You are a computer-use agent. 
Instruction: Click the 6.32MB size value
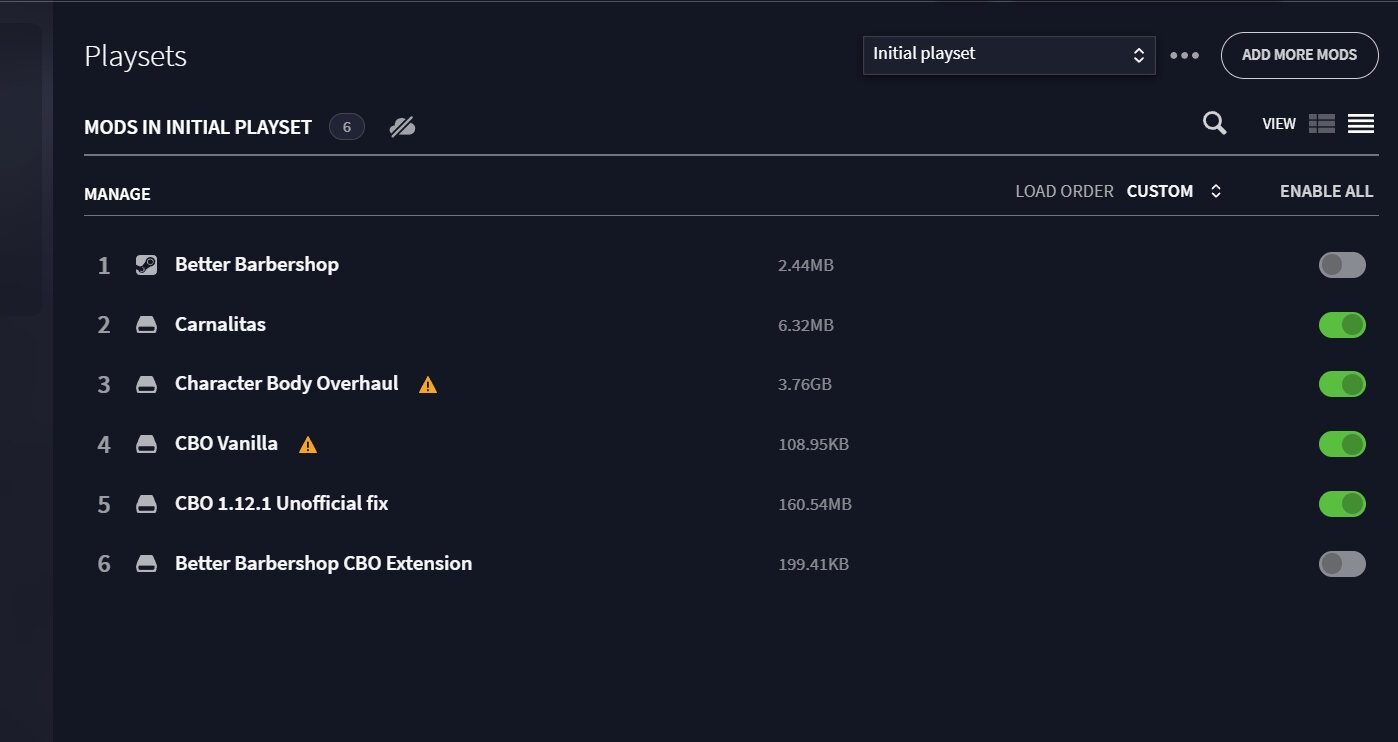[806, 326]
